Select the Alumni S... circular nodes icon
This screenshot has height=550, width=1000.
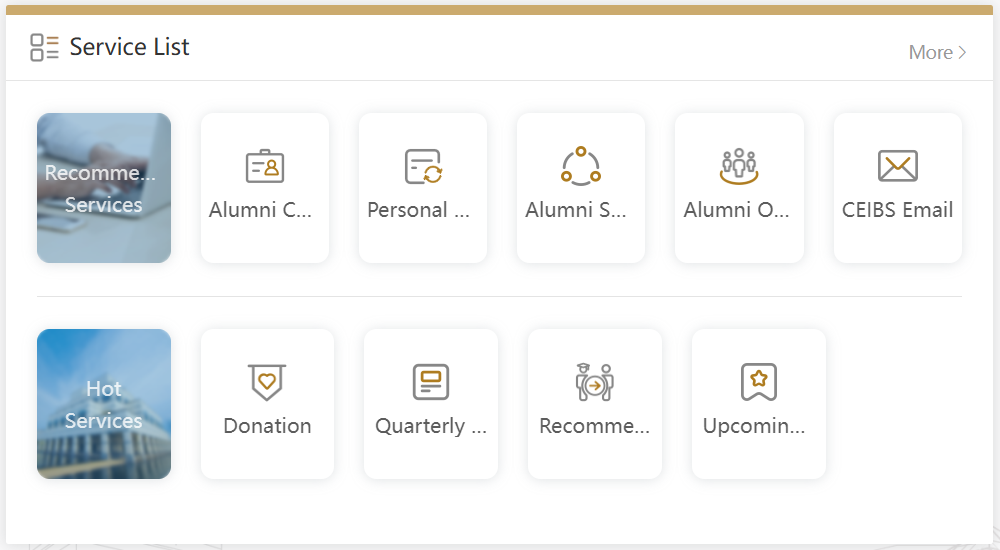[x=581, y=166]
